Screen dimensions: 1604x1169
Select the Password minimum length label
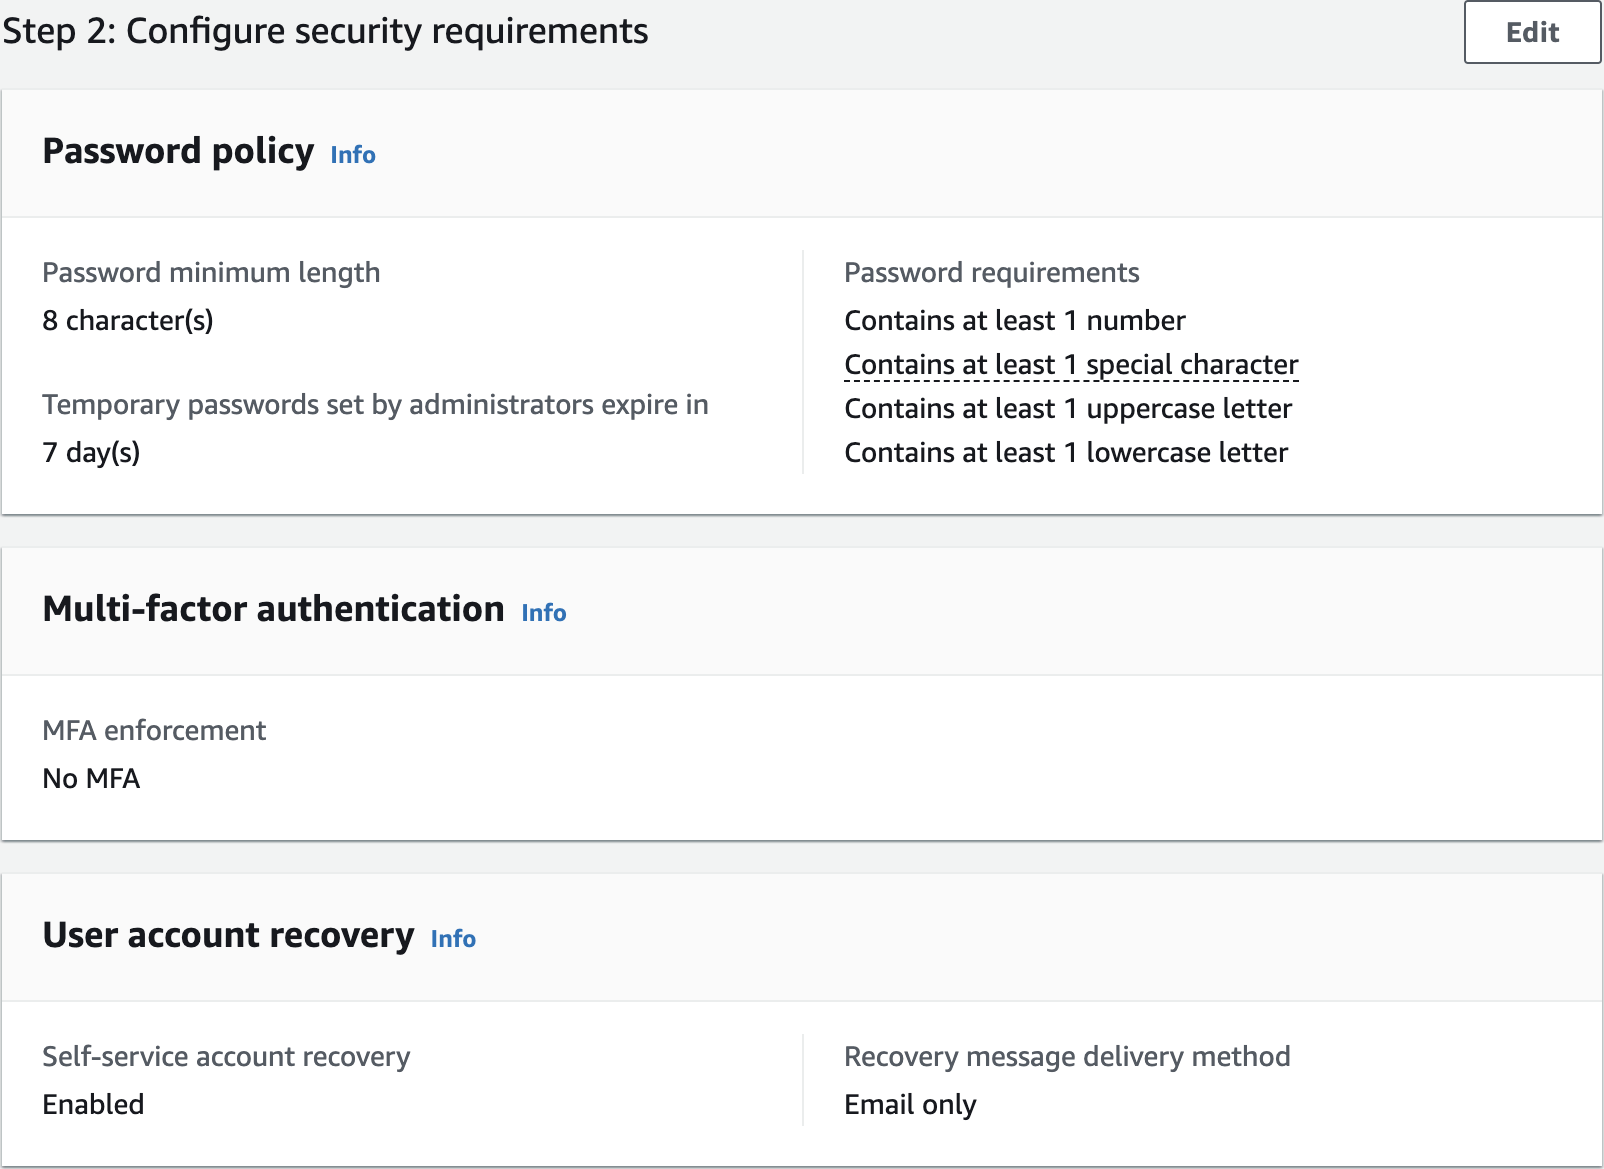pyautogui.click(x=211, y=273)
